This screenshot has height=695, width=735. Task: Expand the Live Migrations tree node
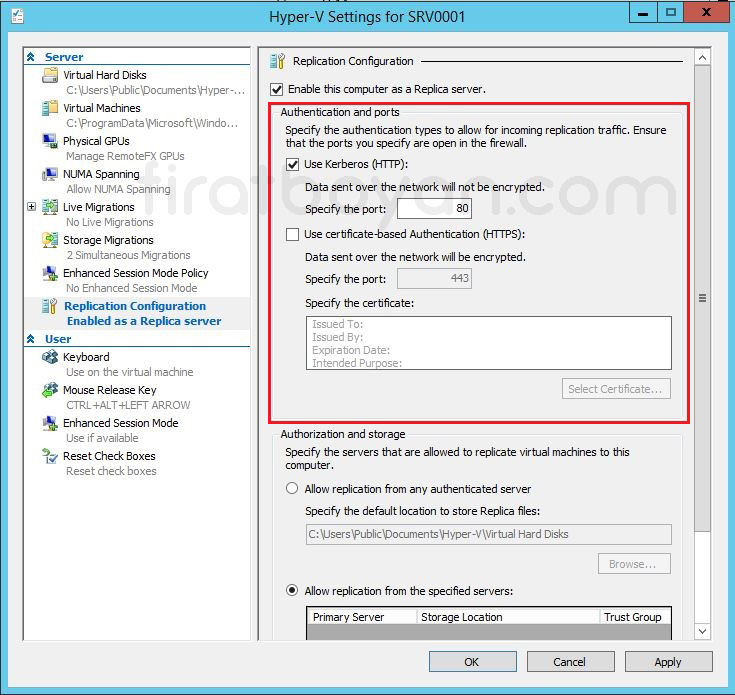(31, 207)
